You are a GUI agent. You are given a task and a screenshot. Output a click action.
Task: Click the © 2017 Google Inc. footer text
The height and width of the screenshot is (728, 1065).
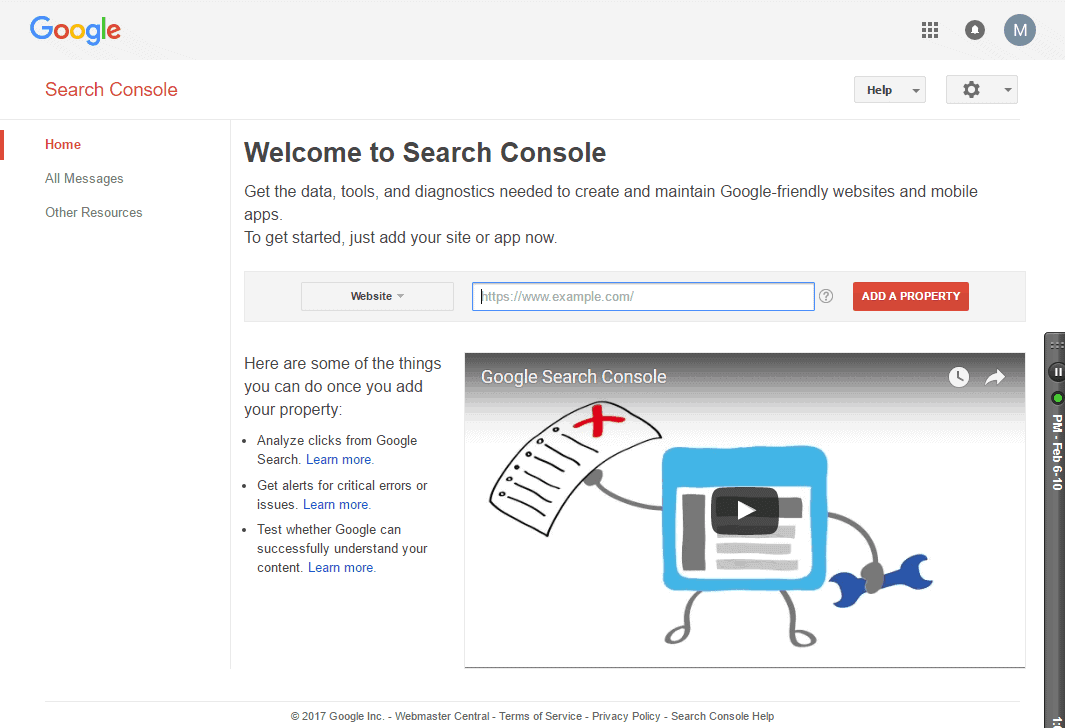point(338,716)
